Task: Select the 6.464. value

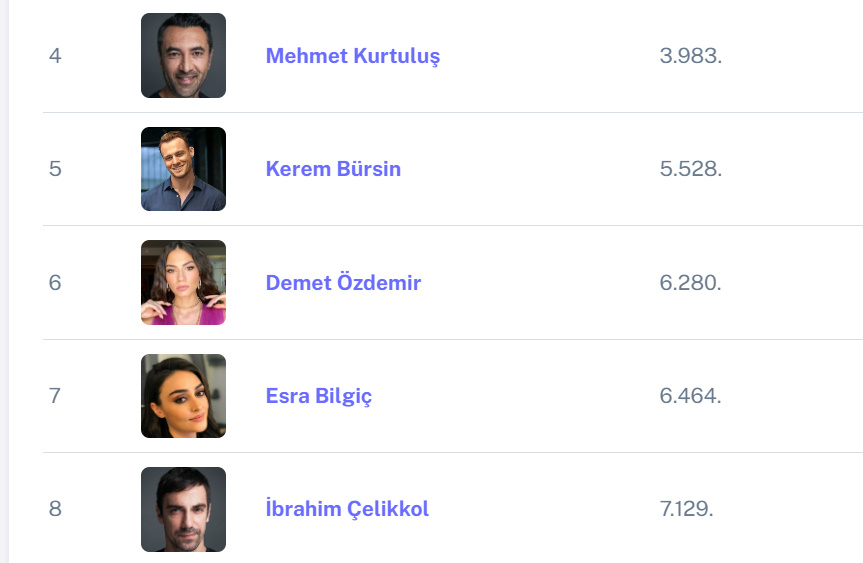Action: coord(690,396)
